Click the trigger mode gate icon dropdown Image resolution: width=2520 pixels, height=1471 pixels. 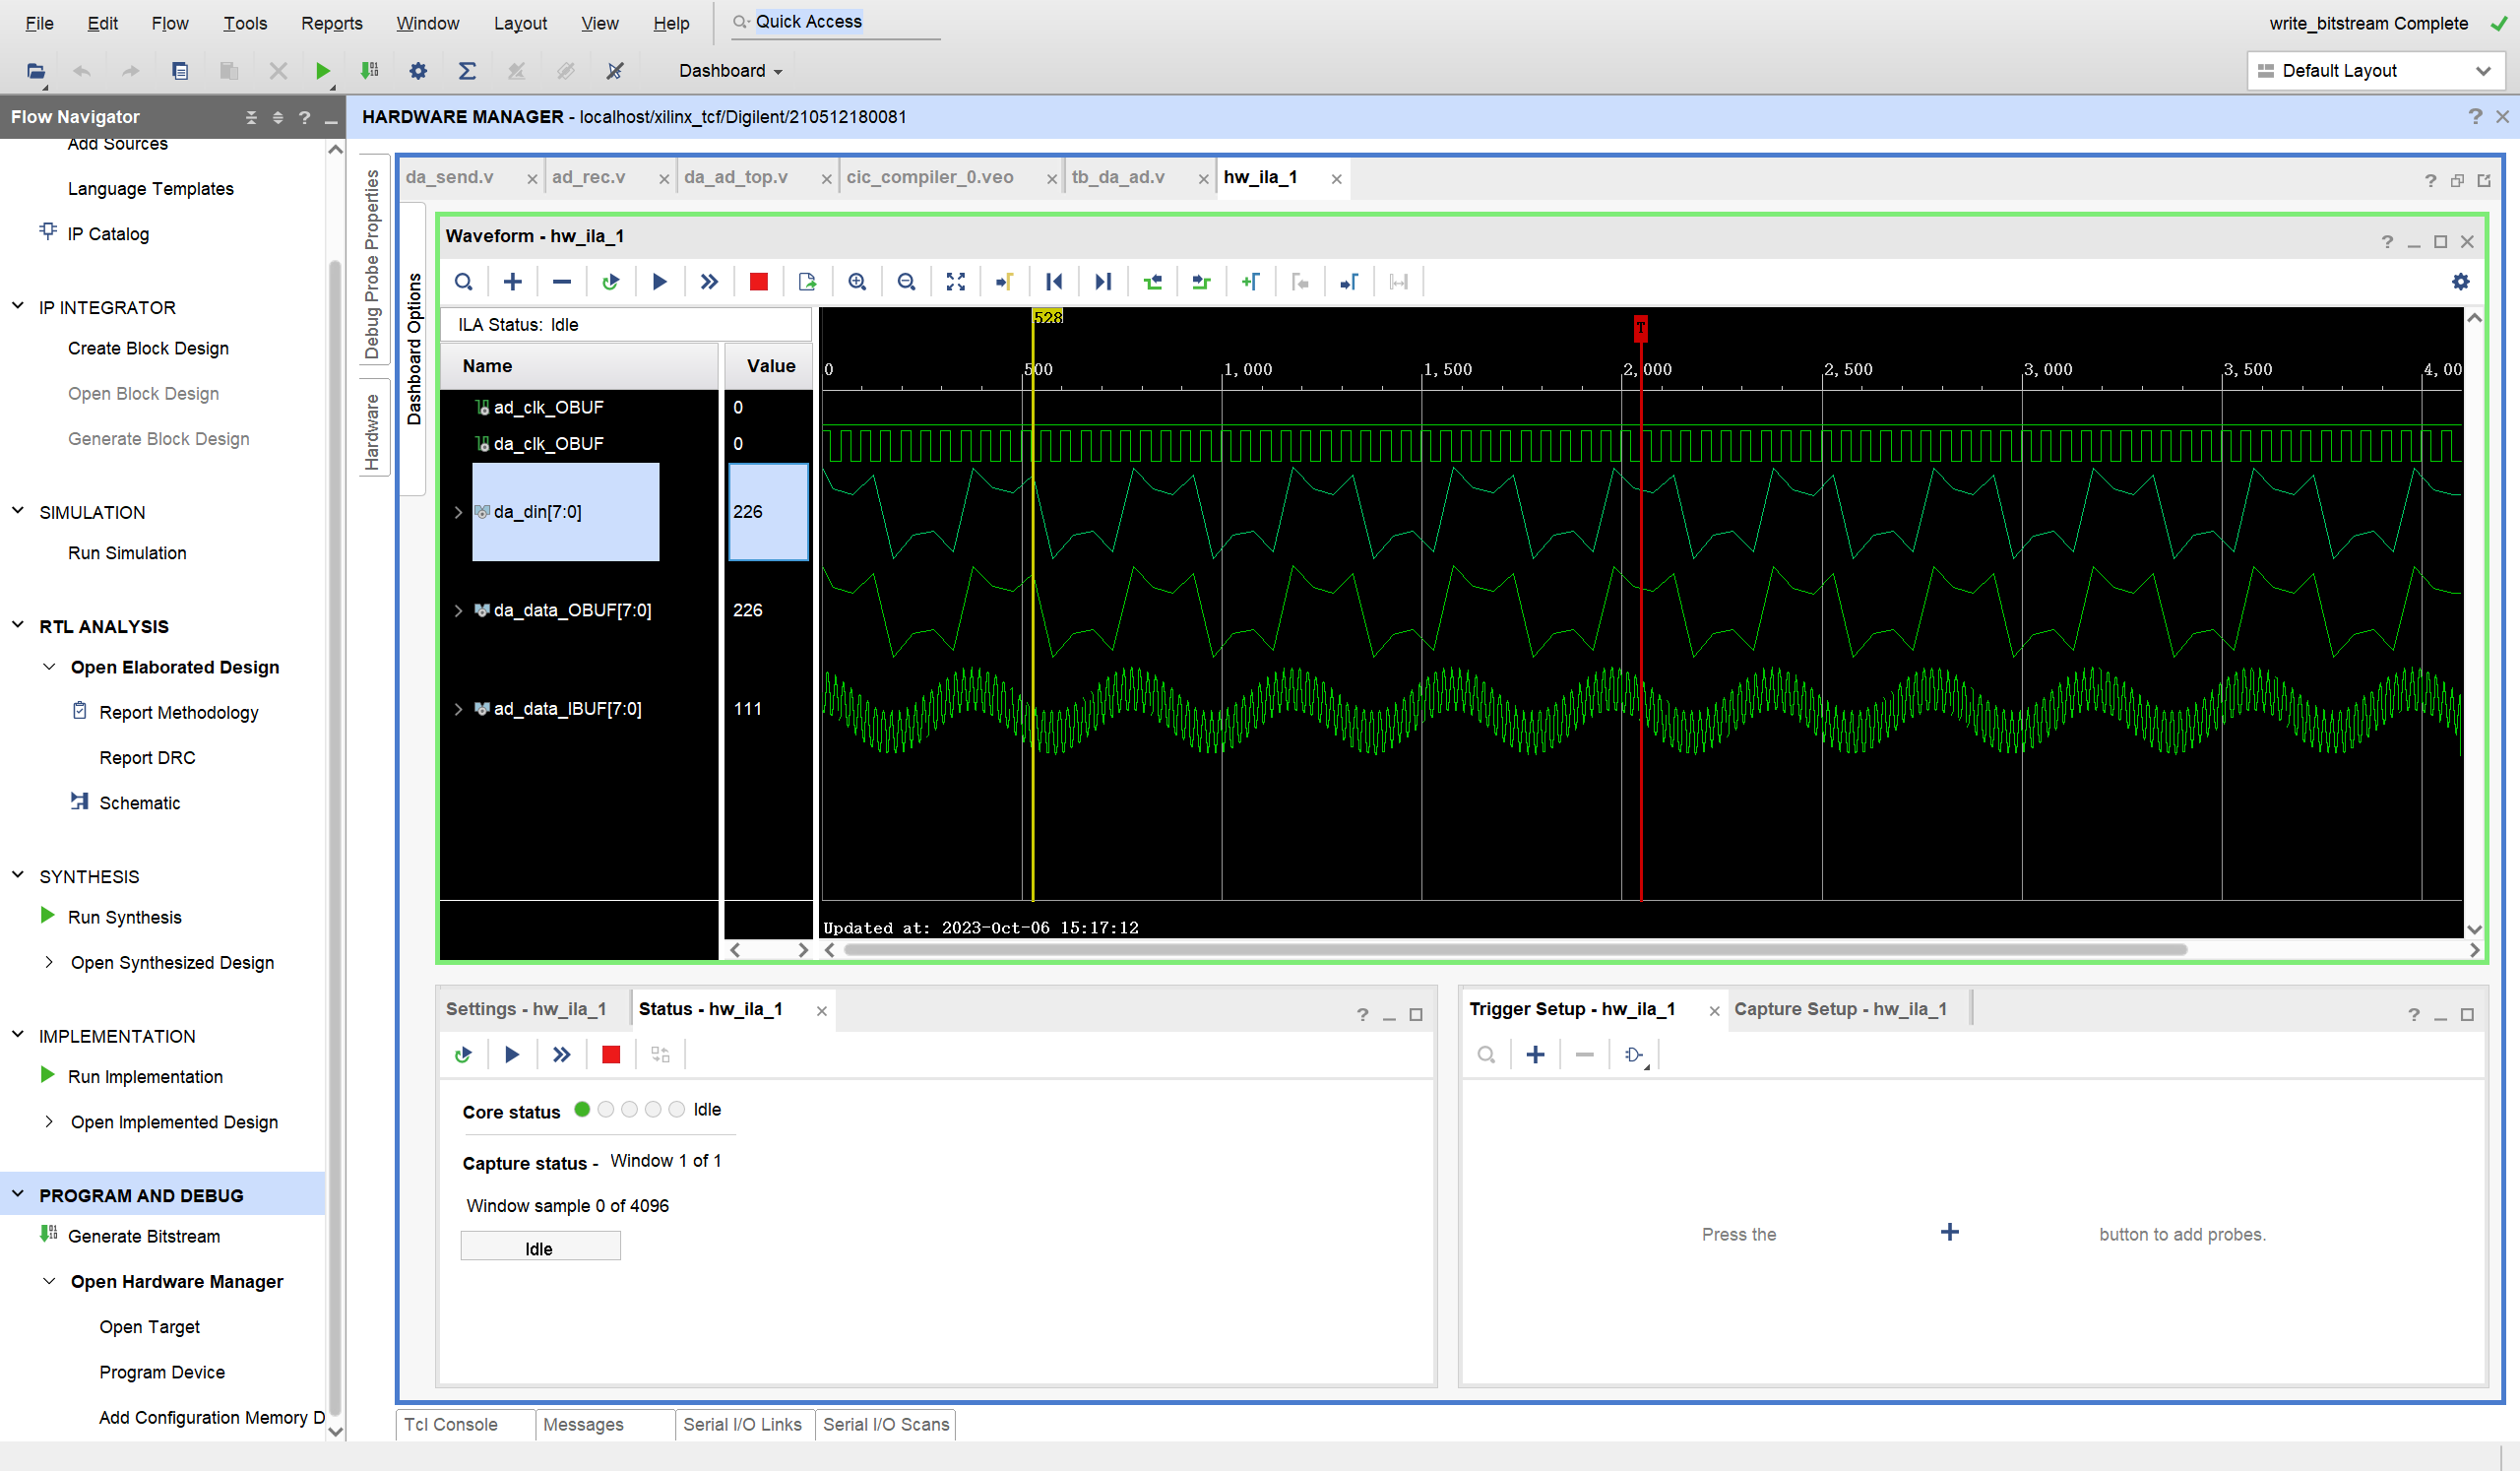[x=1636, y=1055]
